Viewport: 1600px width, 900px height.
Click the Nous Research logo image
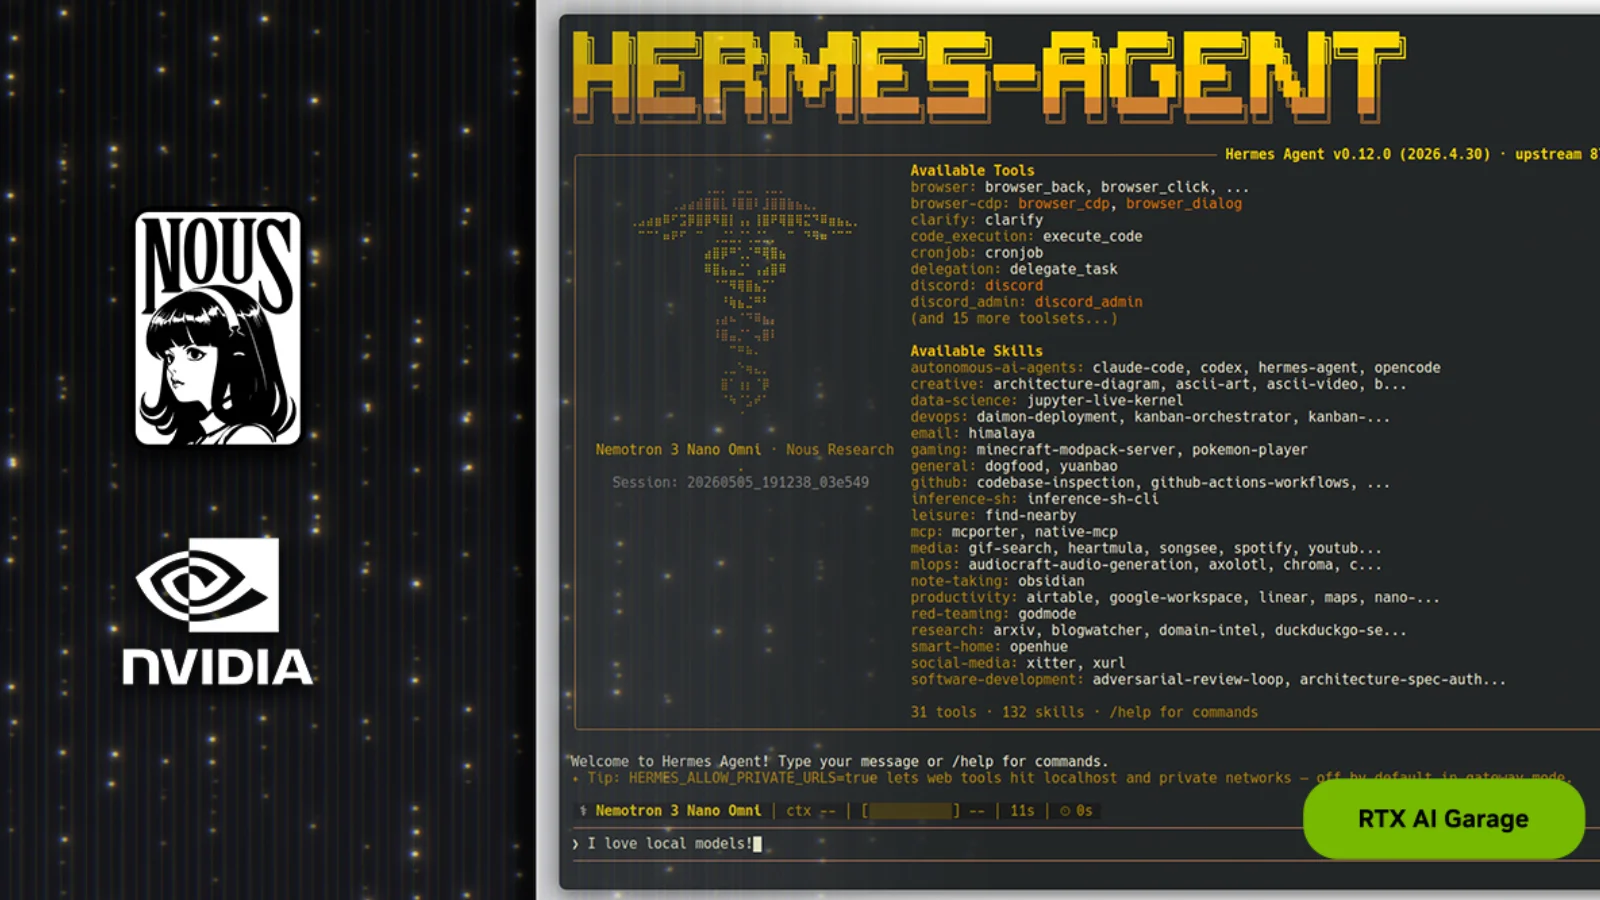pos(218,327)
